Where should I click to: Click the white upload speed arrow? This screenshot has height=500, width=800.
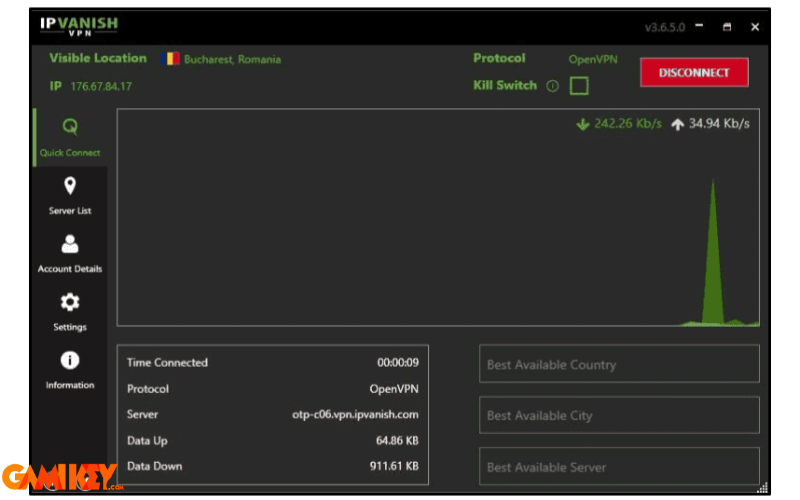[677, 124]
